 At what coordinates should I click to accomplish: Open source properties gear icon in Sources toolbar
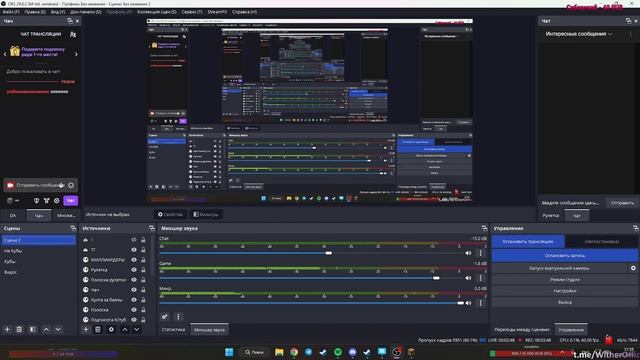coord(111,329)
